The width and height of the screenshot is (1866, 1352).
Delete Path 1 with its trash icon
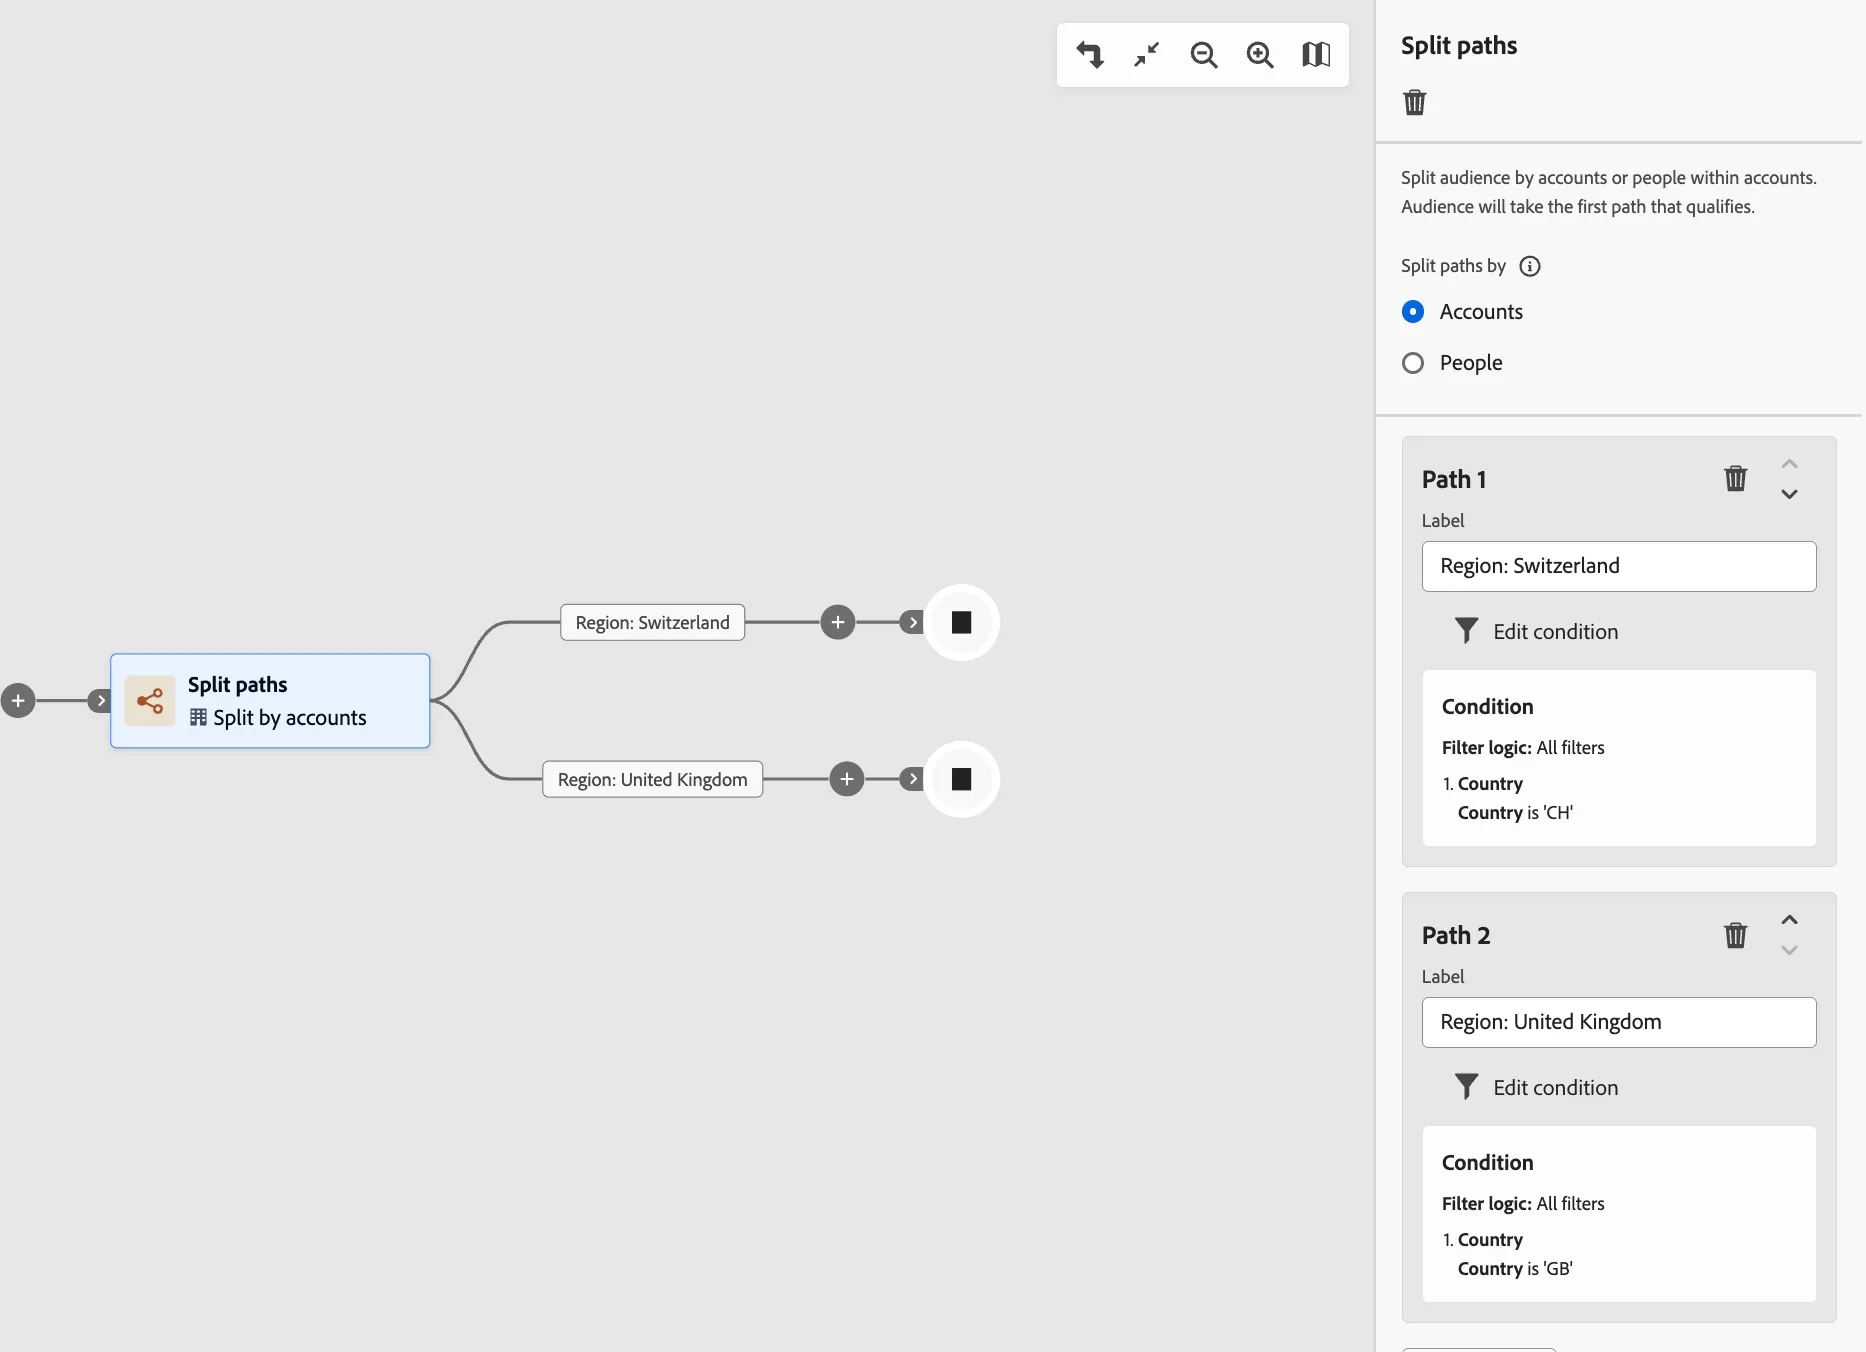[1735, 479]
